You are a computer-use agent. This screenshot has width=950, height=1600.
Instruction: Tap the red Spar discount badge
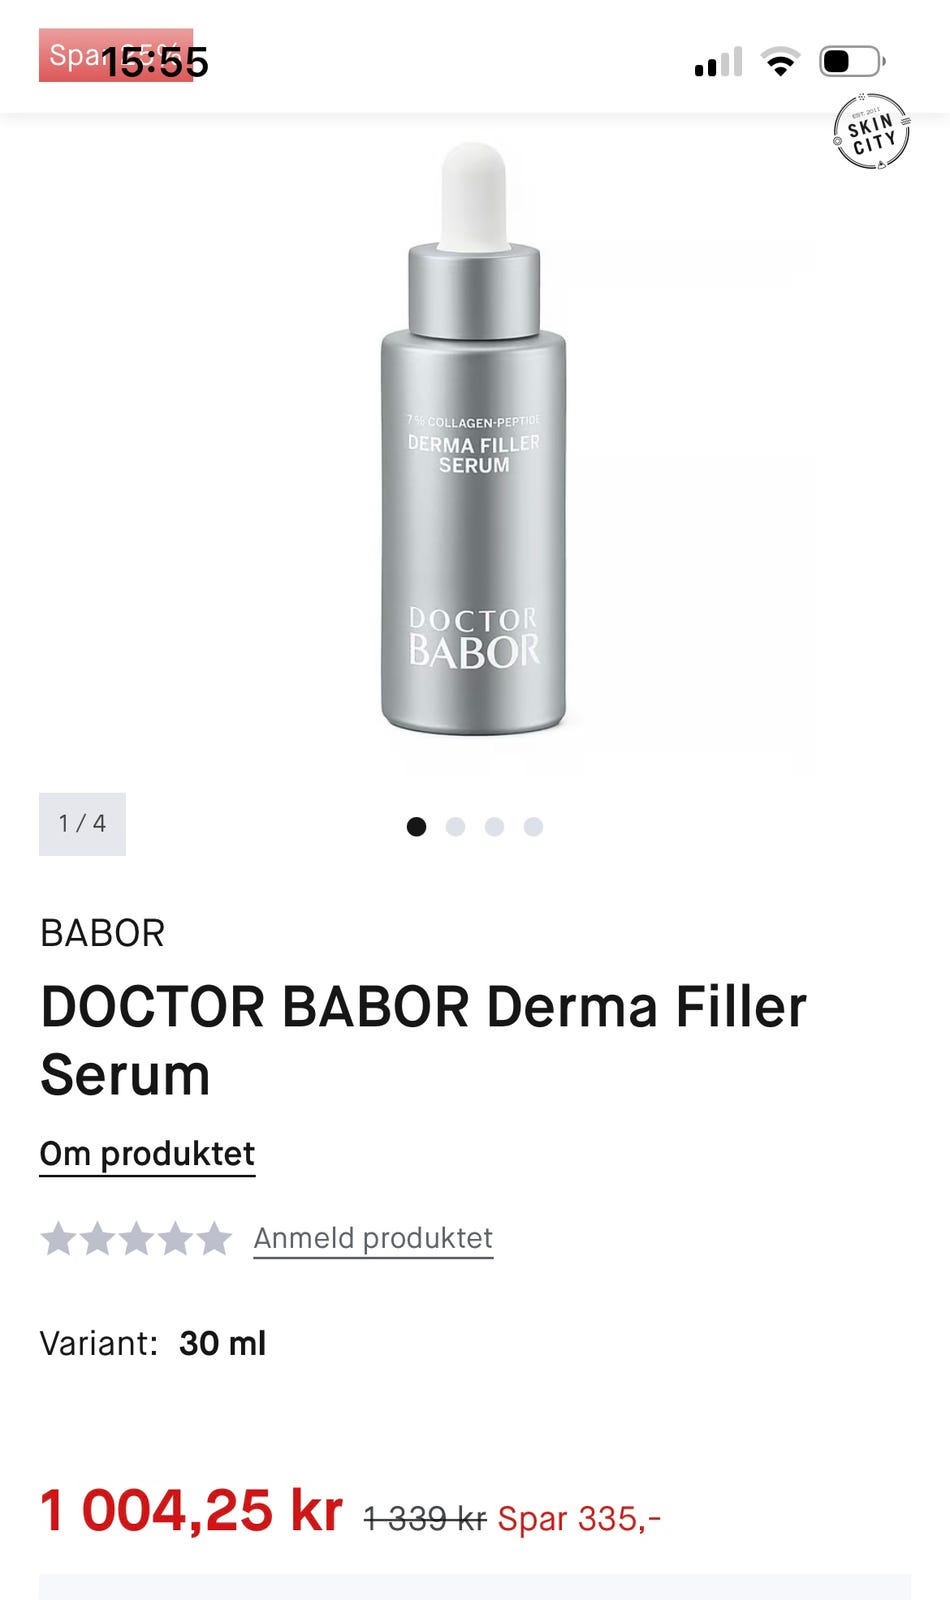[x=116, y=55]
